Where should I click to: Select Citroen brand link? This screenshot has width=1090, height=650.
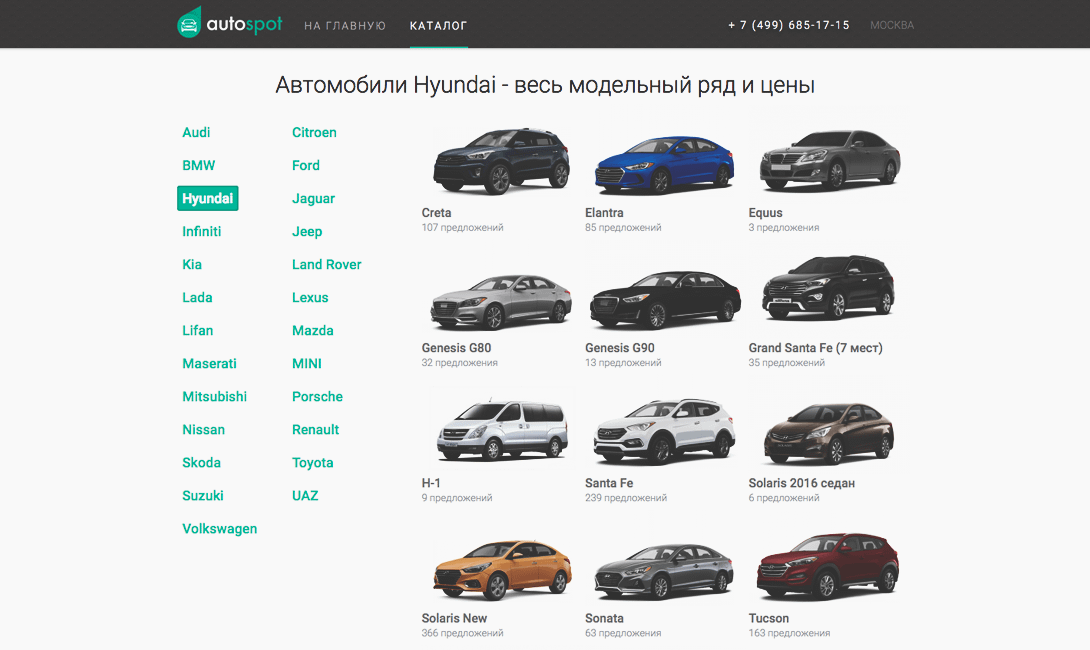pyautogui.click(x=314, y=132)
